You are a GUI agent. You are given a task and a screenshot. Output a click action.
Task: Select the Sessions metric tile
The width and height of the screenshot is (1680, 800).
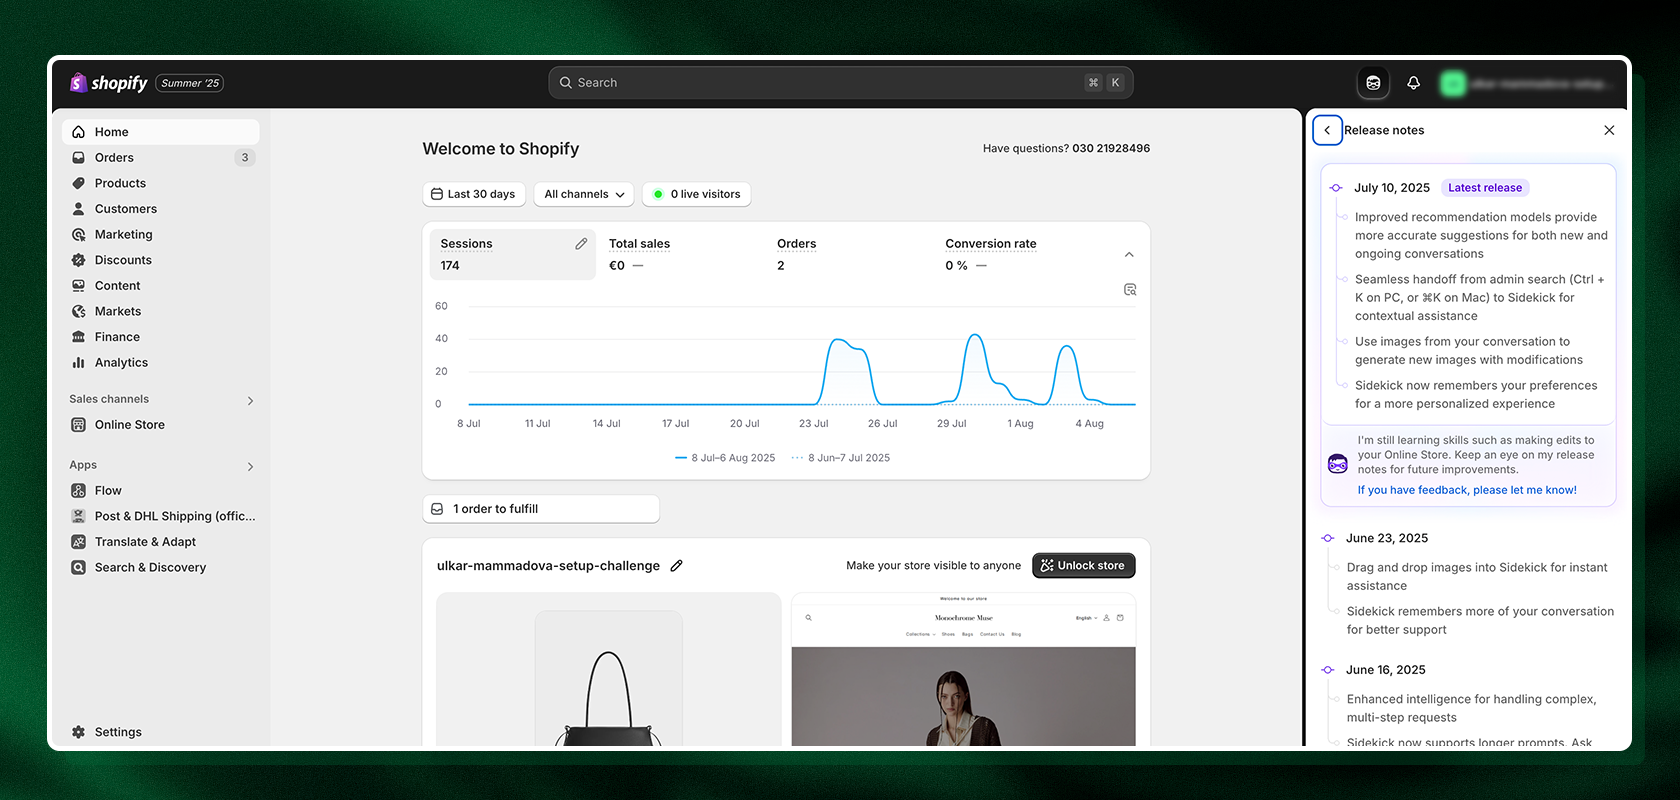click(x=513, y=255)
